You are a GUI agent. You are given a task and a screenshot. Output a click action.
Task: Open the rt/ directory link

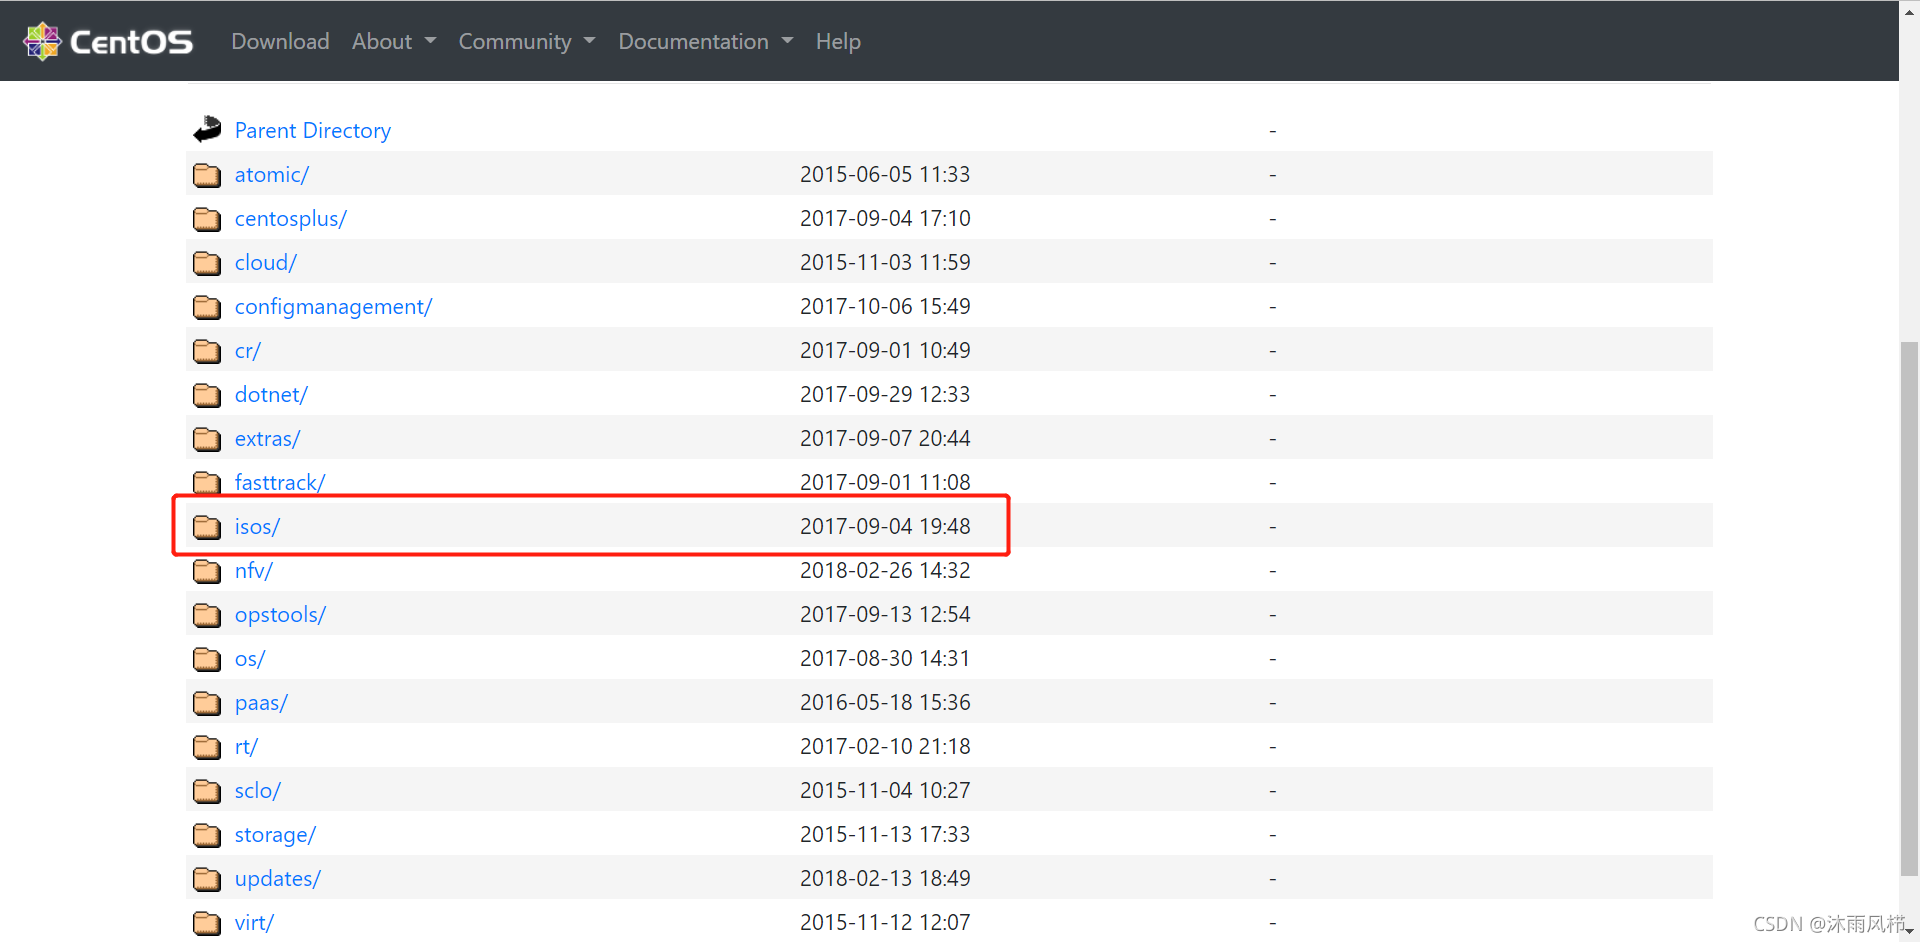(246, 747)
